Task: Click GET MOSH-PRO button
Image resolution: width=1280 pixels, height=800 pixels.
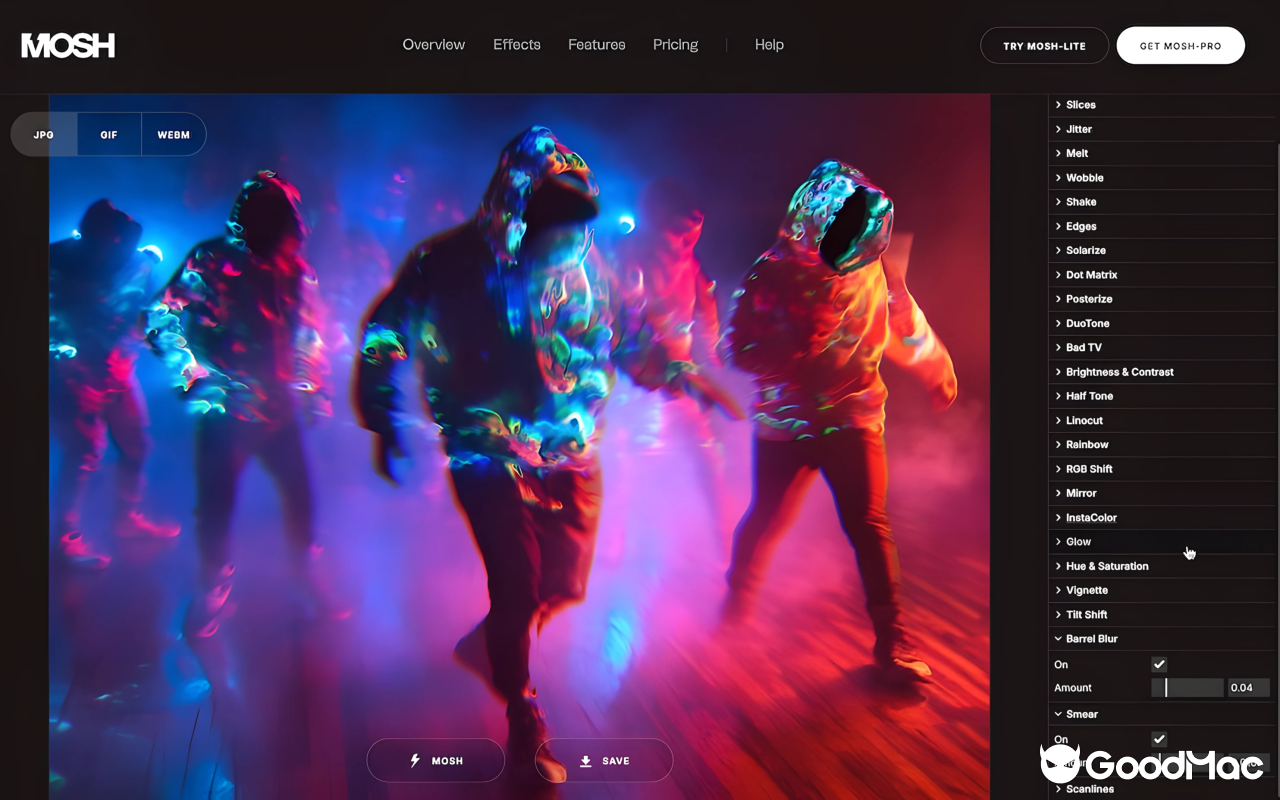Action: tap(1180, 45)
